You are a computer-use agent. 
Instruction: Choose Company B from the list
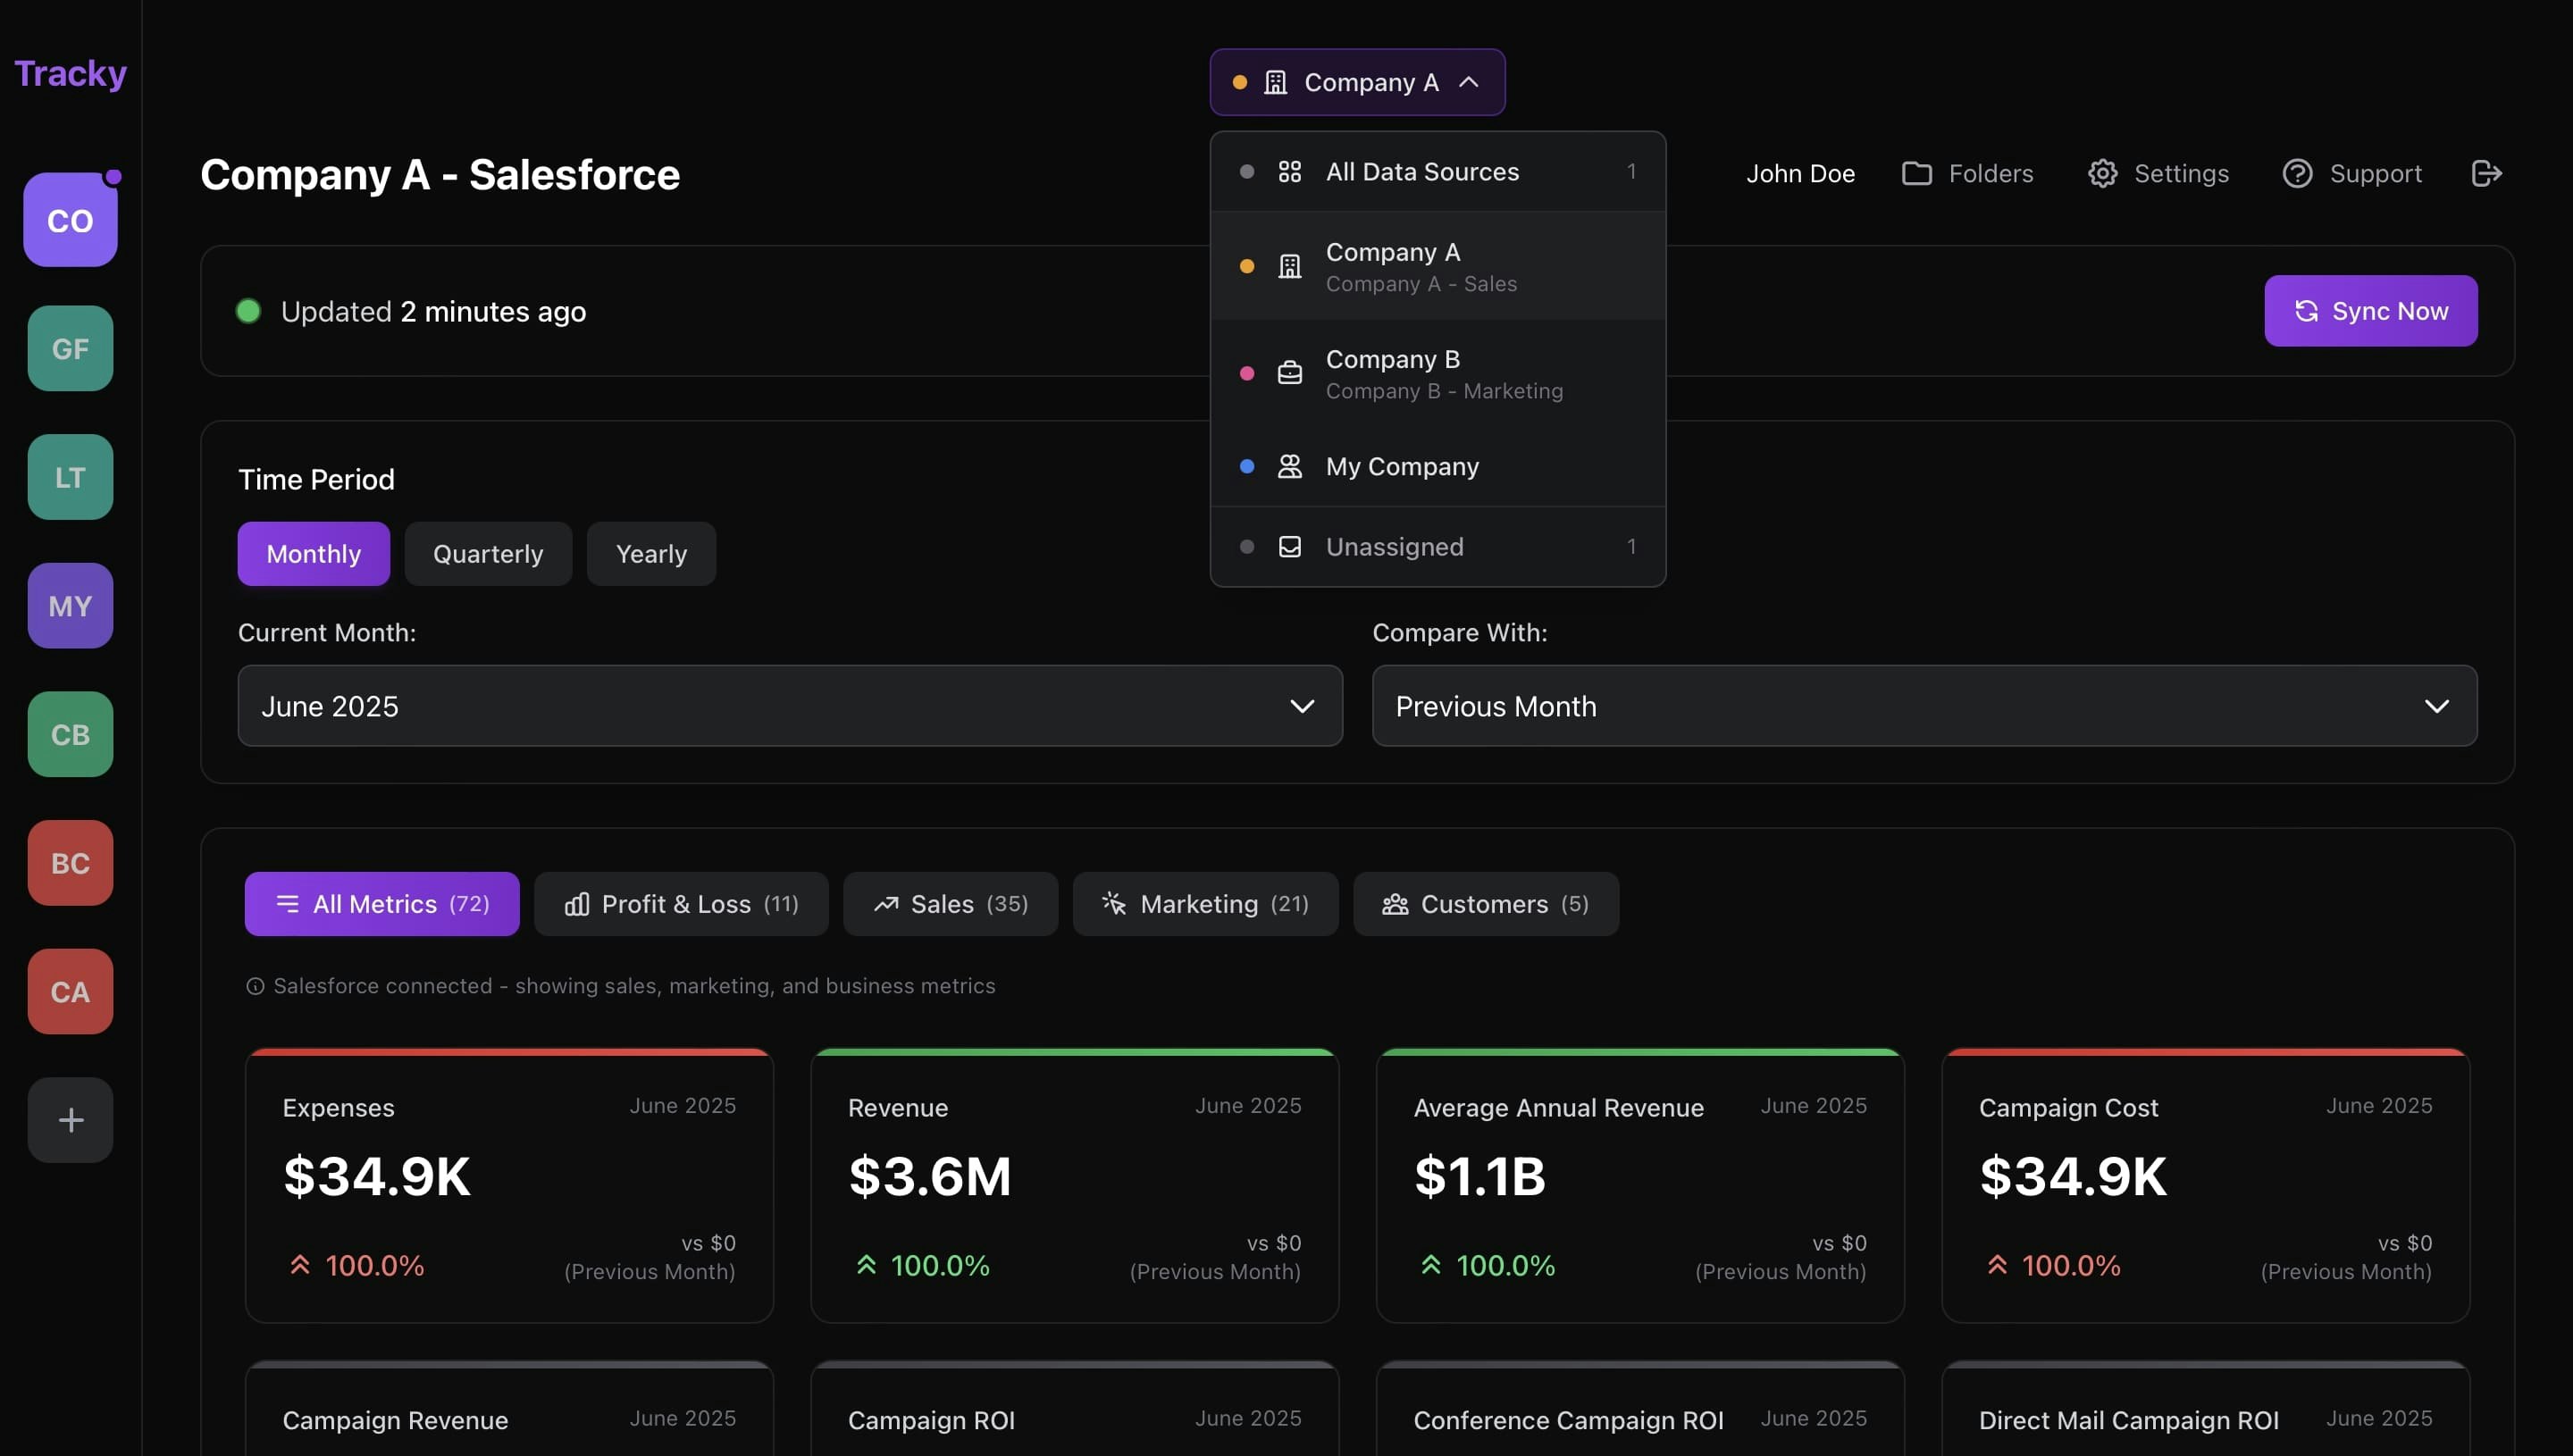[1437, 374]
